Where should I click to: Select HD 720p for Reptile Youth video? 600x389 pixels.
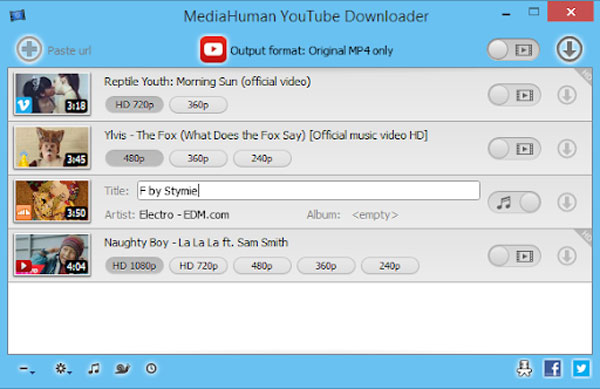click(134, 104)
